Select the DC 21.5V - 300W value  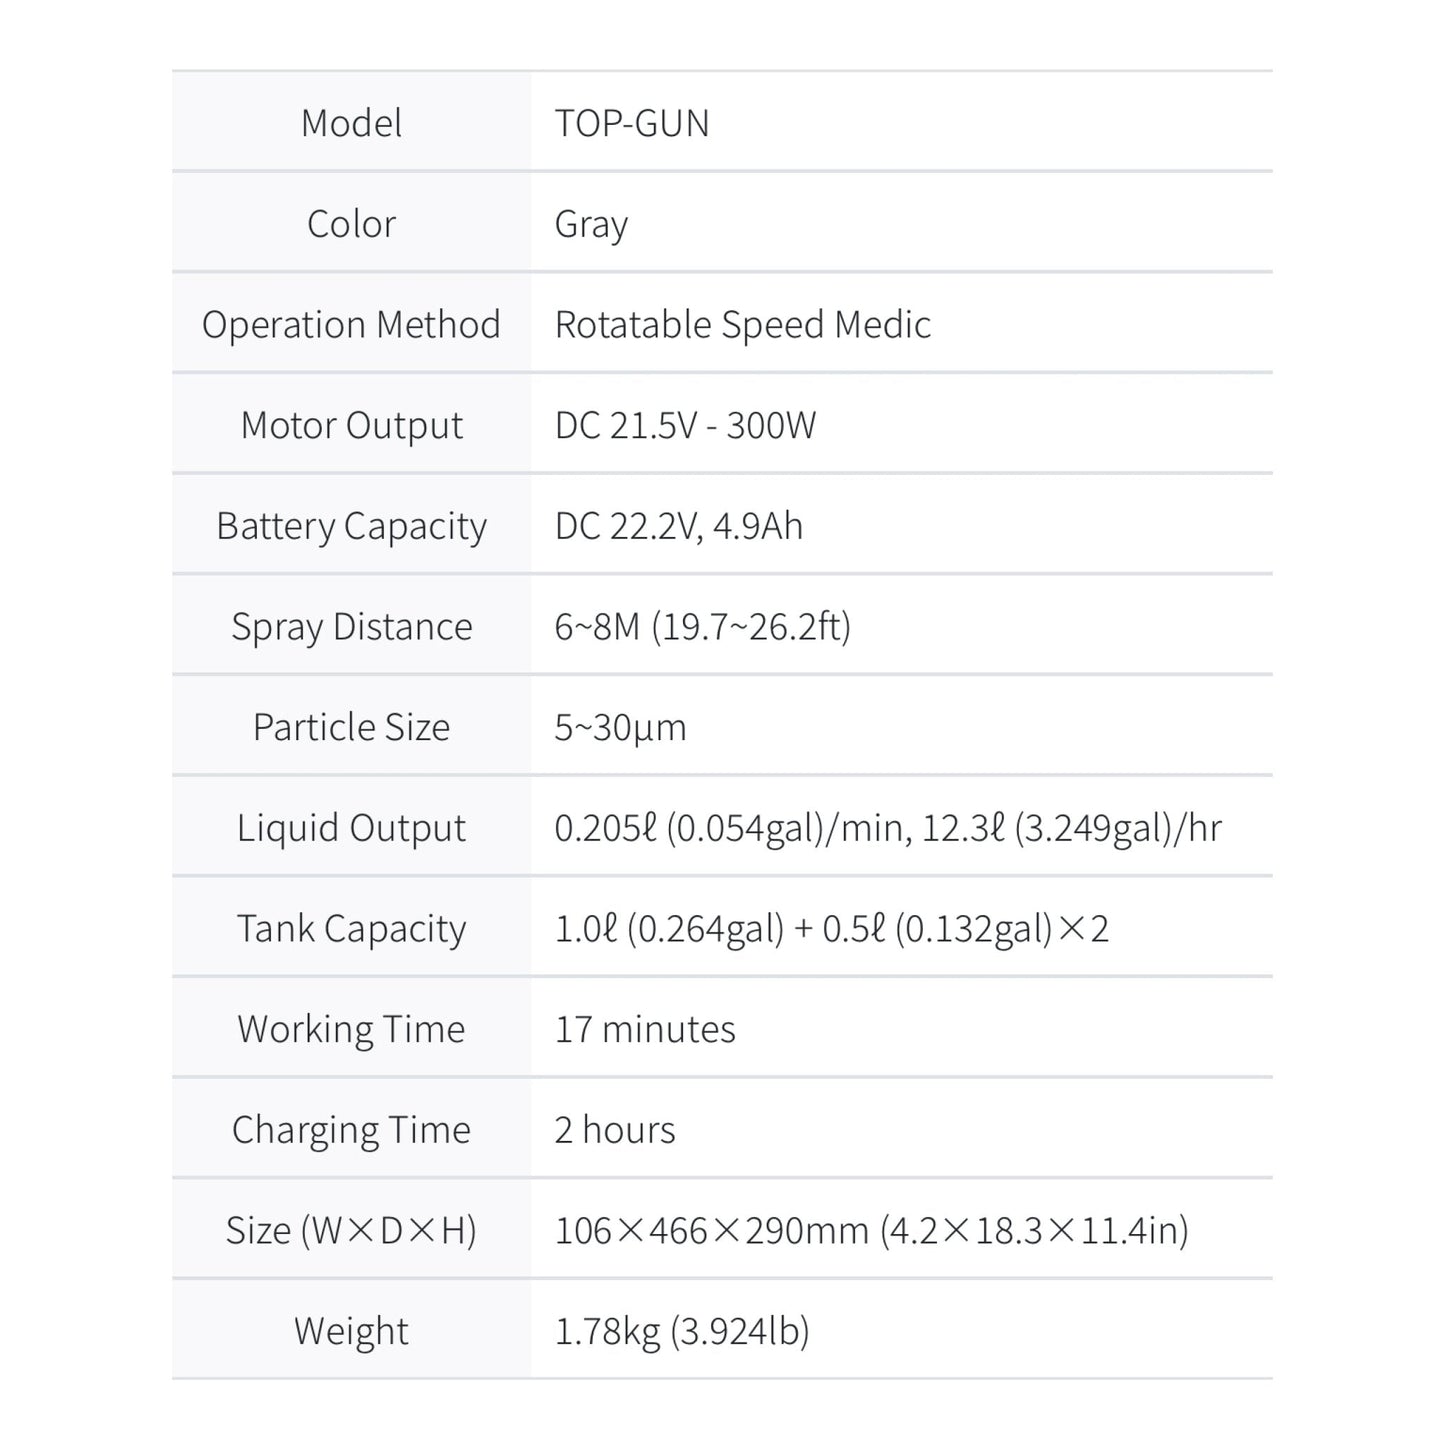coord(685,425)
